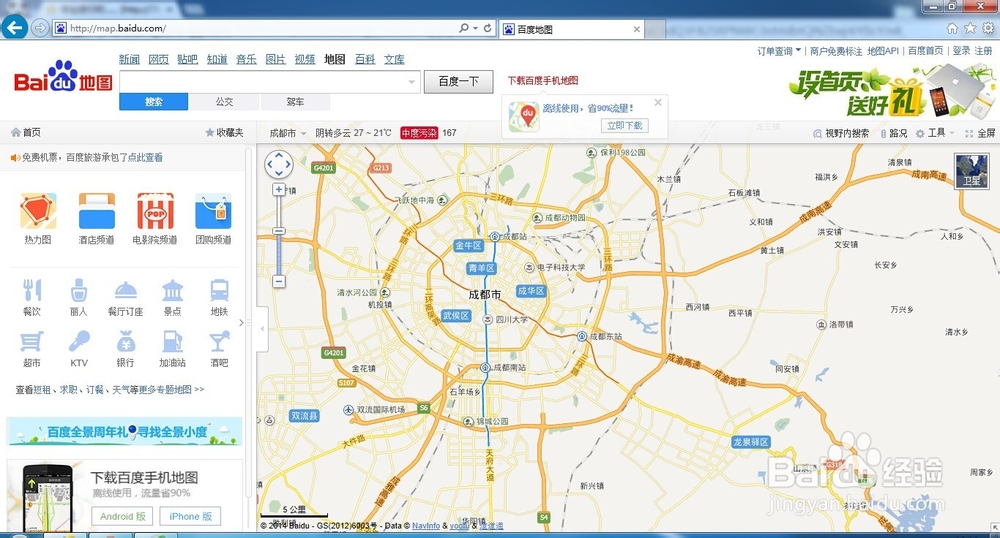Viewport: 1000px width, 538px height.
Task: Toggle 路况 traffic layer
Action: pos(894,133)
